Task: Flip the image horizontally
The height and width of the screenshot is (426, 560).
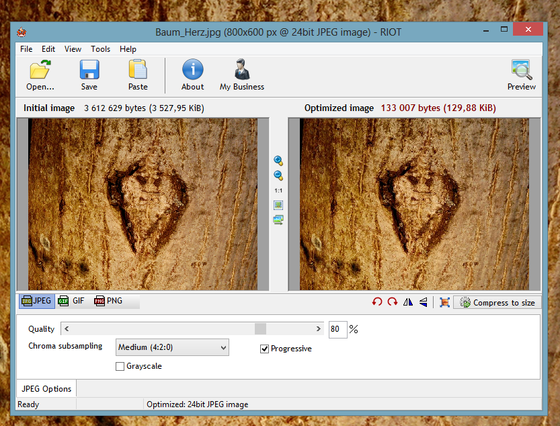Action: point(408,302)
